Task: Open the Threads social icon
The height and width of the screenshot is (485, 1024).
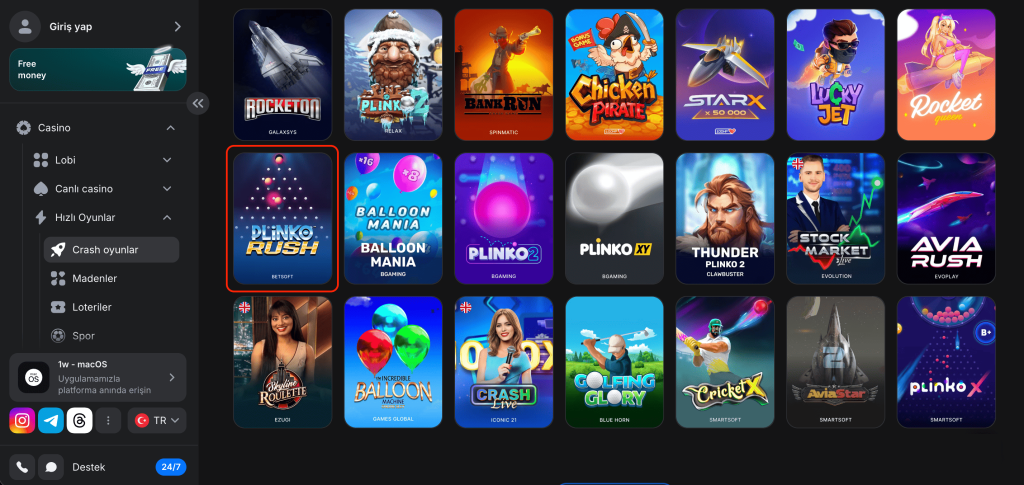Action: tap(80, 420)
